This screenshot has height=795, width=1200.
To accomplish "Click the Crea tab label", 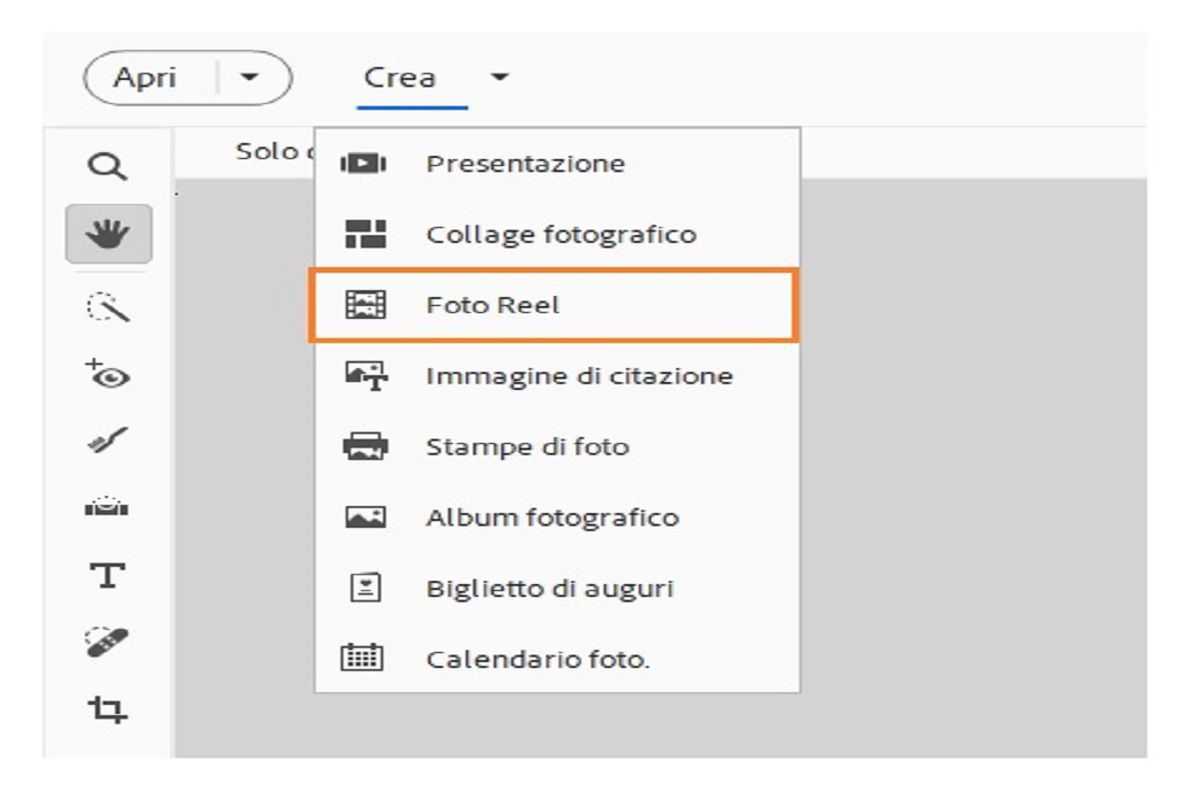I will click(400, 78).
